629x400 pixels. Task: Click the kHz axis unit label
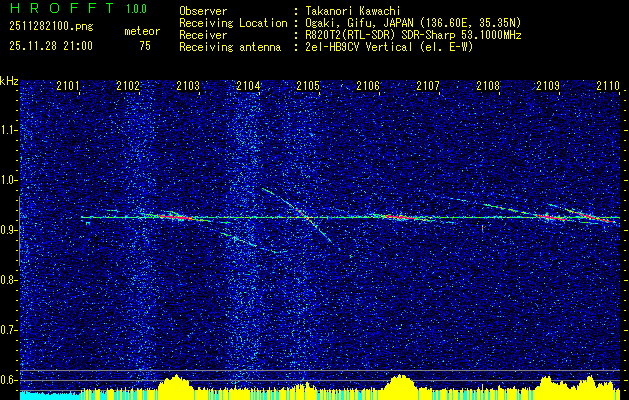pyautogui.click(x=9, y=81)
